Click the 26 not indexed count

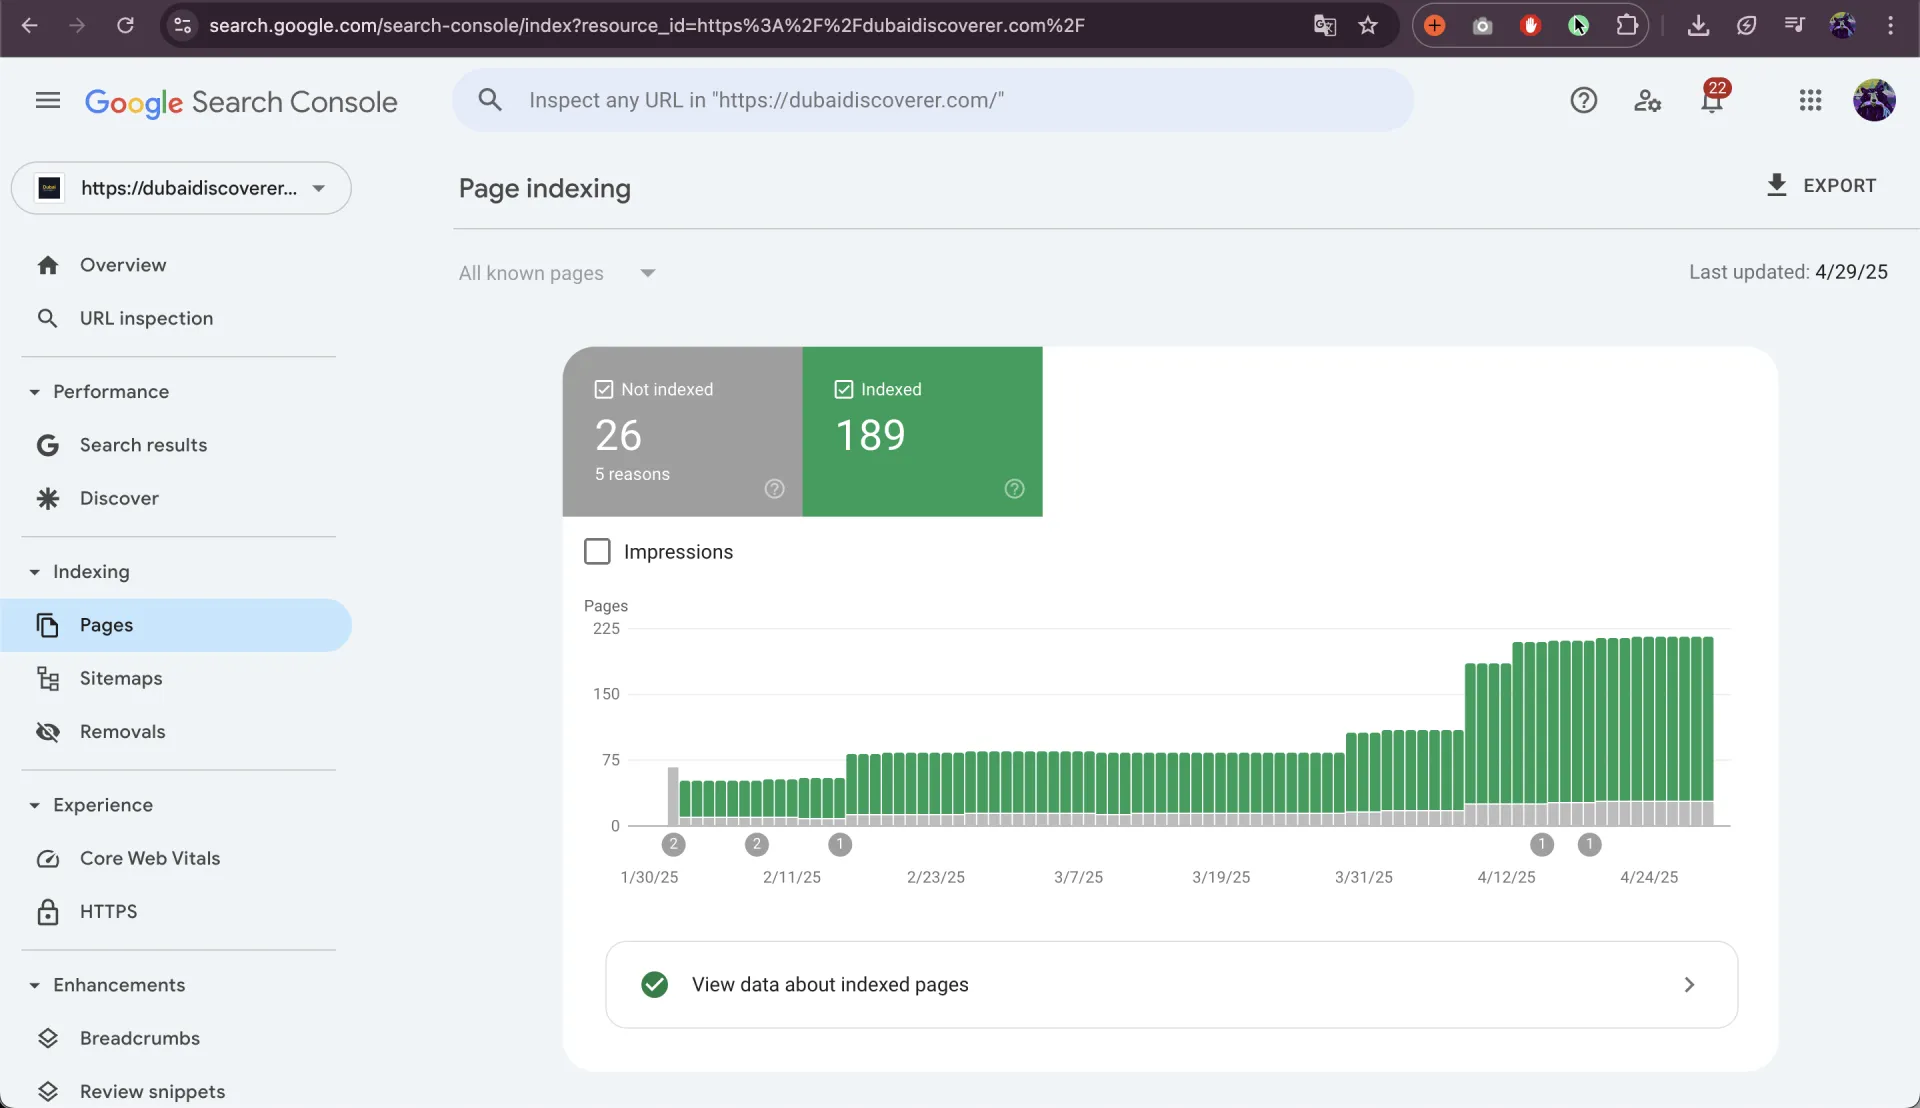point(618,435)
